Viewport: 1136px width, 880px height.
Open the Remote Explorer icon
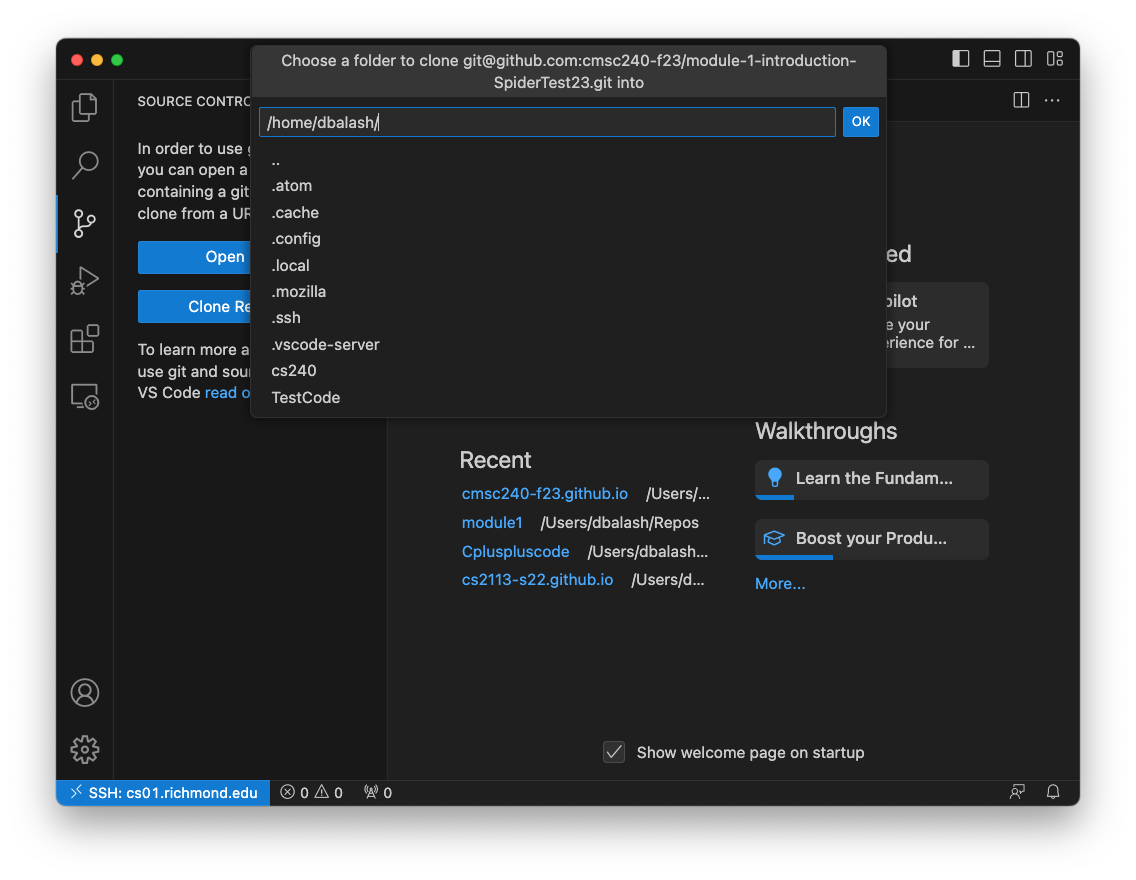point(85,397)
